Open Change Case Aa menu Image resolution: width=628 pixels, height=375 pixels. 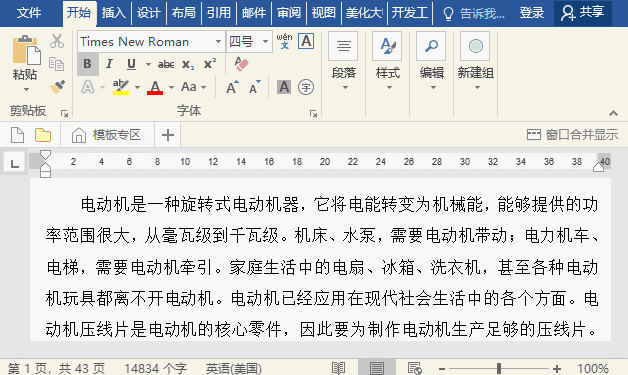pos(193,87)
